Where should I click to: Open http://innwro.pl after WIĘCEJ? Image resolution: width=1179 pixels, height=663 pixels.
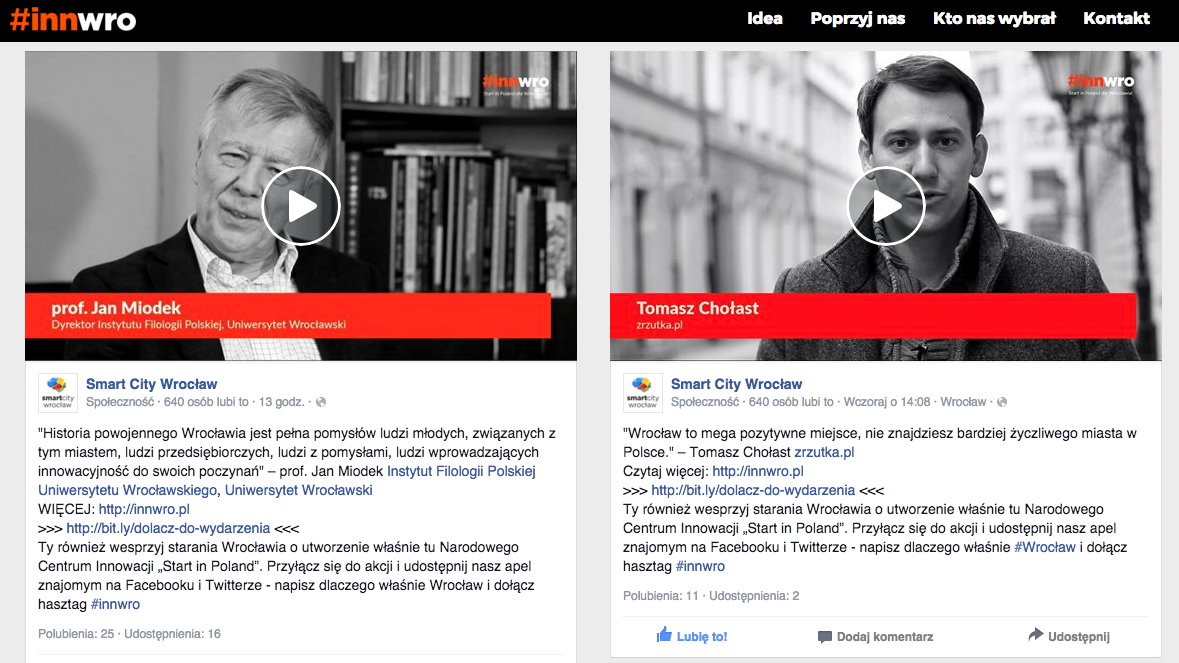click(x=144, y=509)
